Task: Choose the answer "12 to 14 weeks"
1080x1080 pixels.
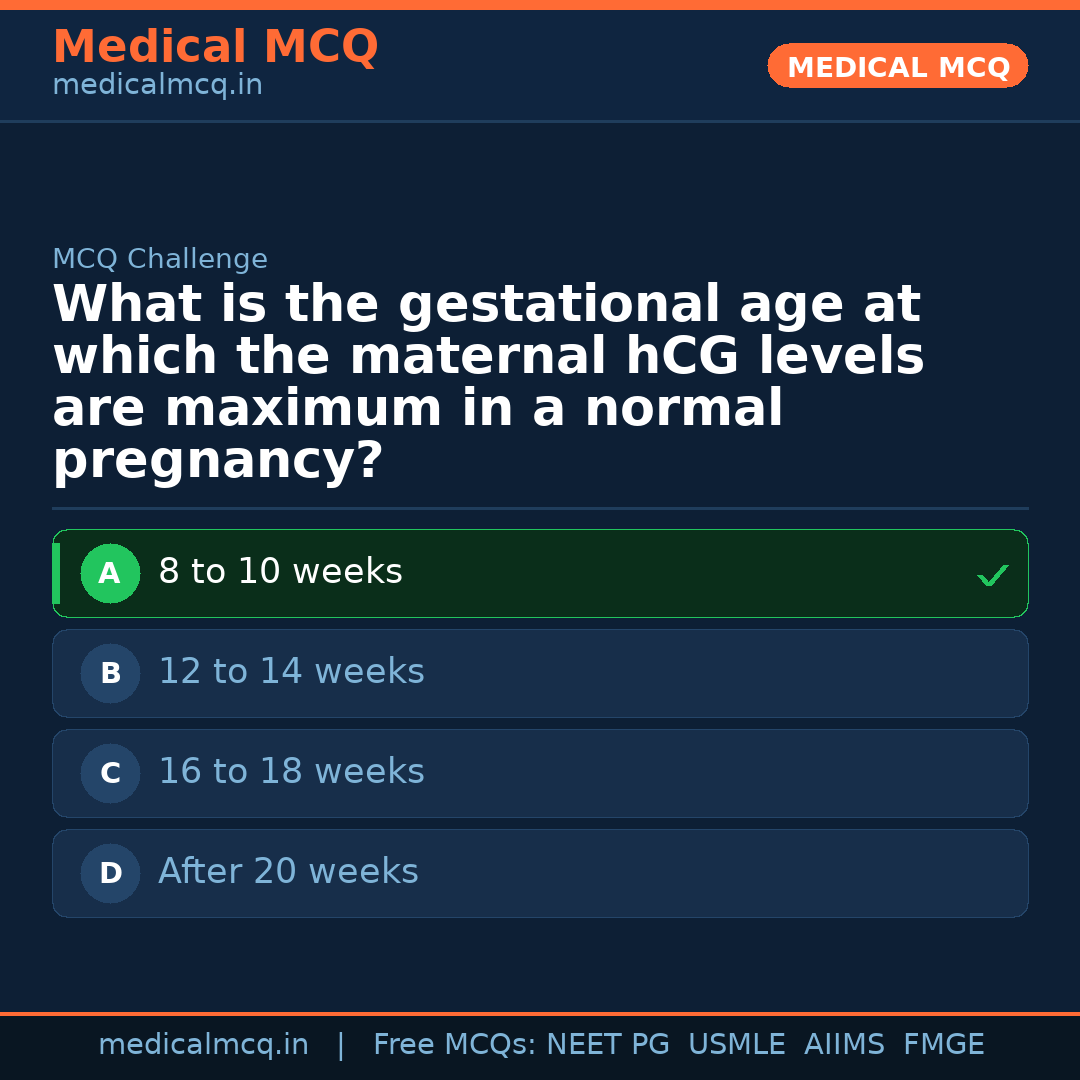Action: [291, 672]
